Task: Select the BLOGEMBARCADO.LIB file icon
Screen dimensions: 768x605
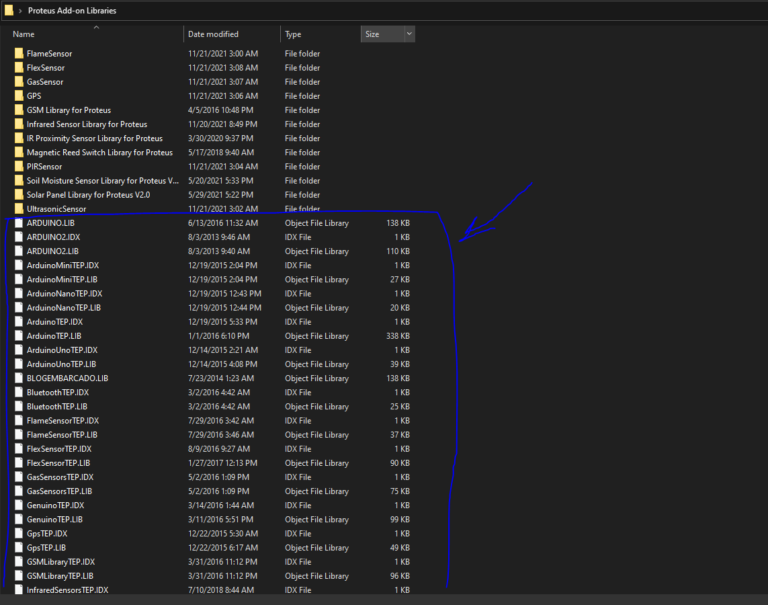Action: coord(19,378)
